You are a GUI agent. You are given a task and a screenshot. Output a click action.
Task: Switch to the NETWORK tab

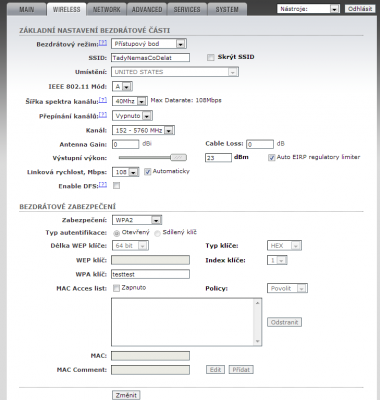[106, 9]
